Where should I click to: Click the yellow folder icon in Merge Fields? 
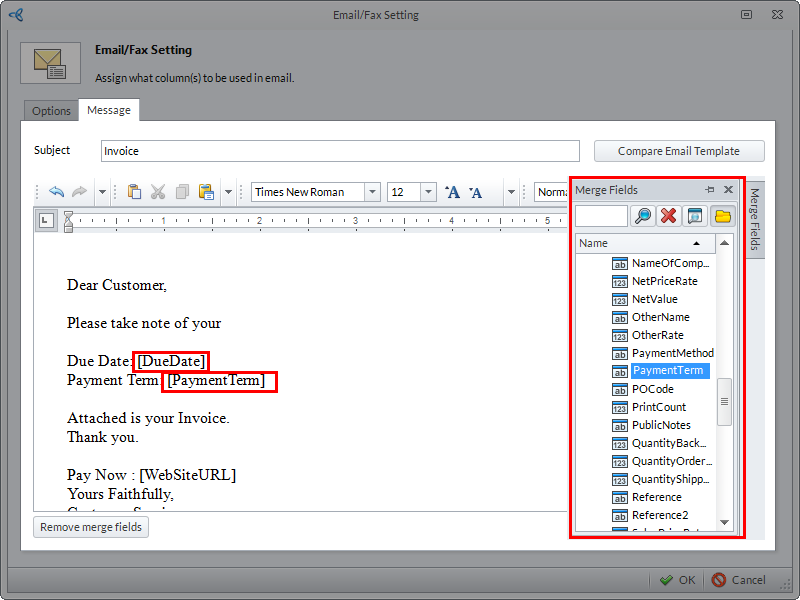pos(722,216)
